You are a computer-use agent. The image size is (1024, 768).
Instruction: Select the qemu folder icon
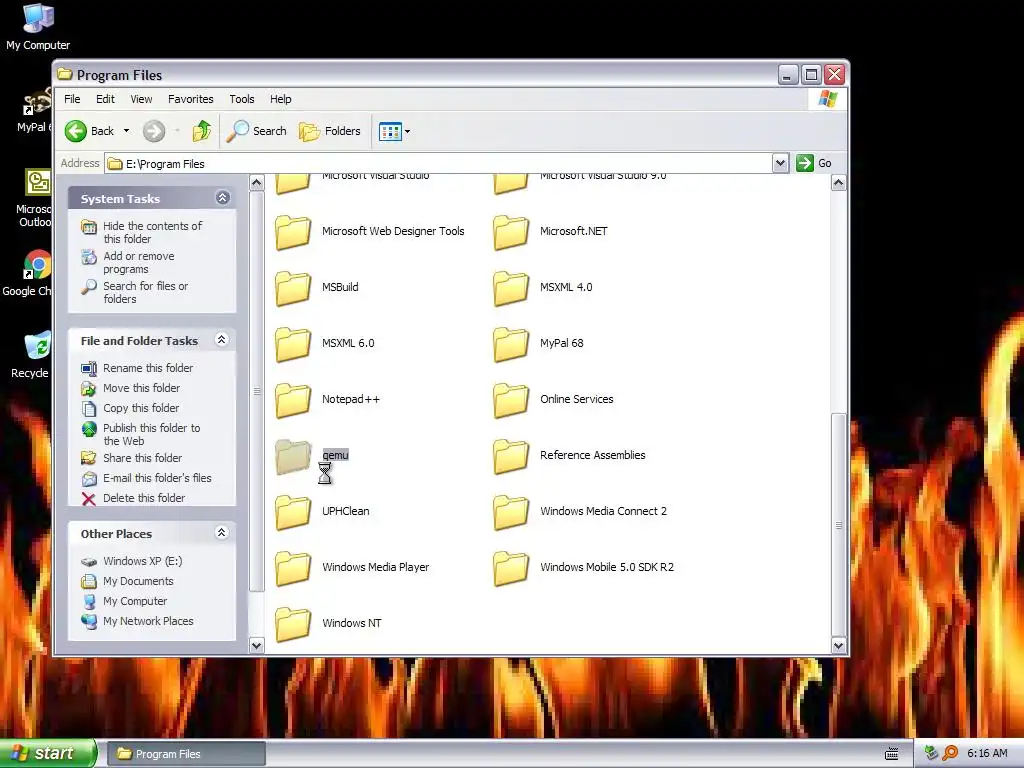[293, 456]
